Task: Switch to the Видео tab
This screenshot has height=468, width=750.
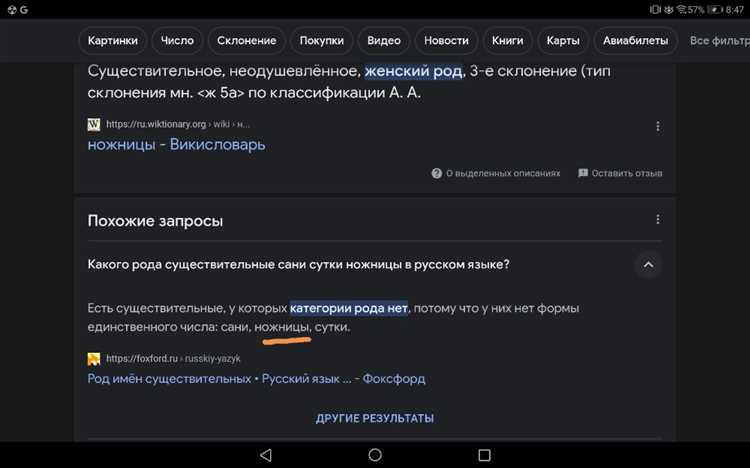Action: [384, 41]
